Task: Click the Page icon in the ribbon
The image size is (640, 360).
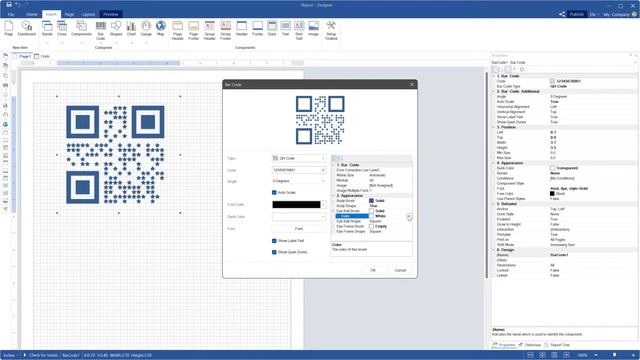Action: coord(9,29)
